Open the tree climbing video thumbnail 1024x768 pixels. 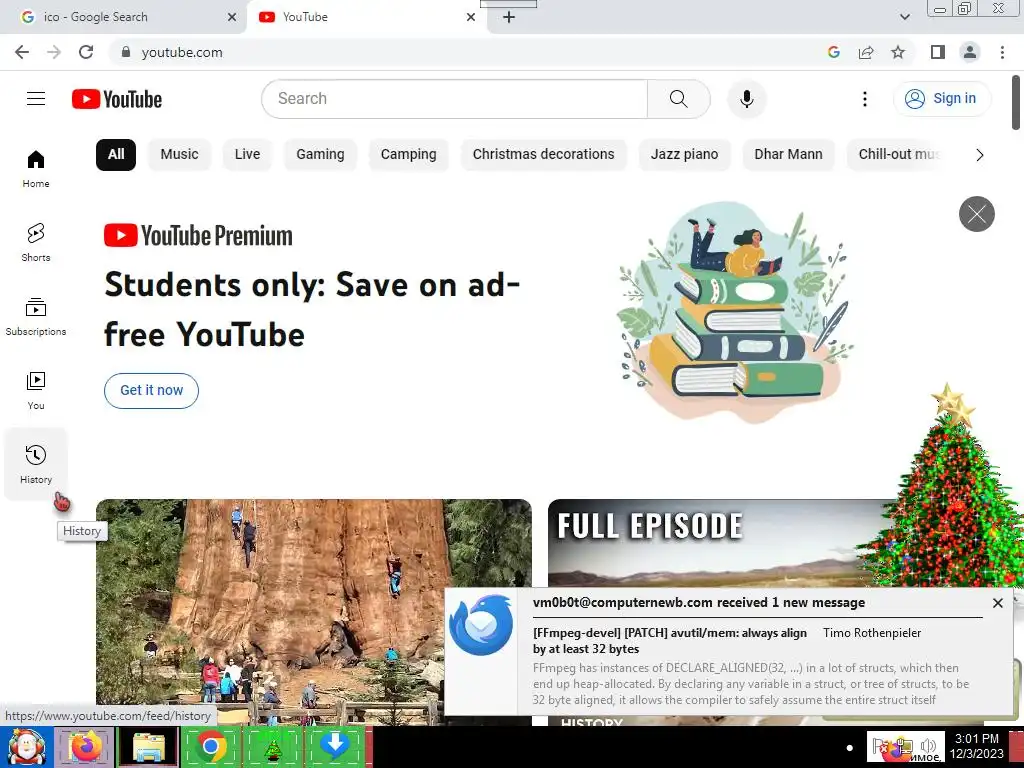[x=313, y=612]
